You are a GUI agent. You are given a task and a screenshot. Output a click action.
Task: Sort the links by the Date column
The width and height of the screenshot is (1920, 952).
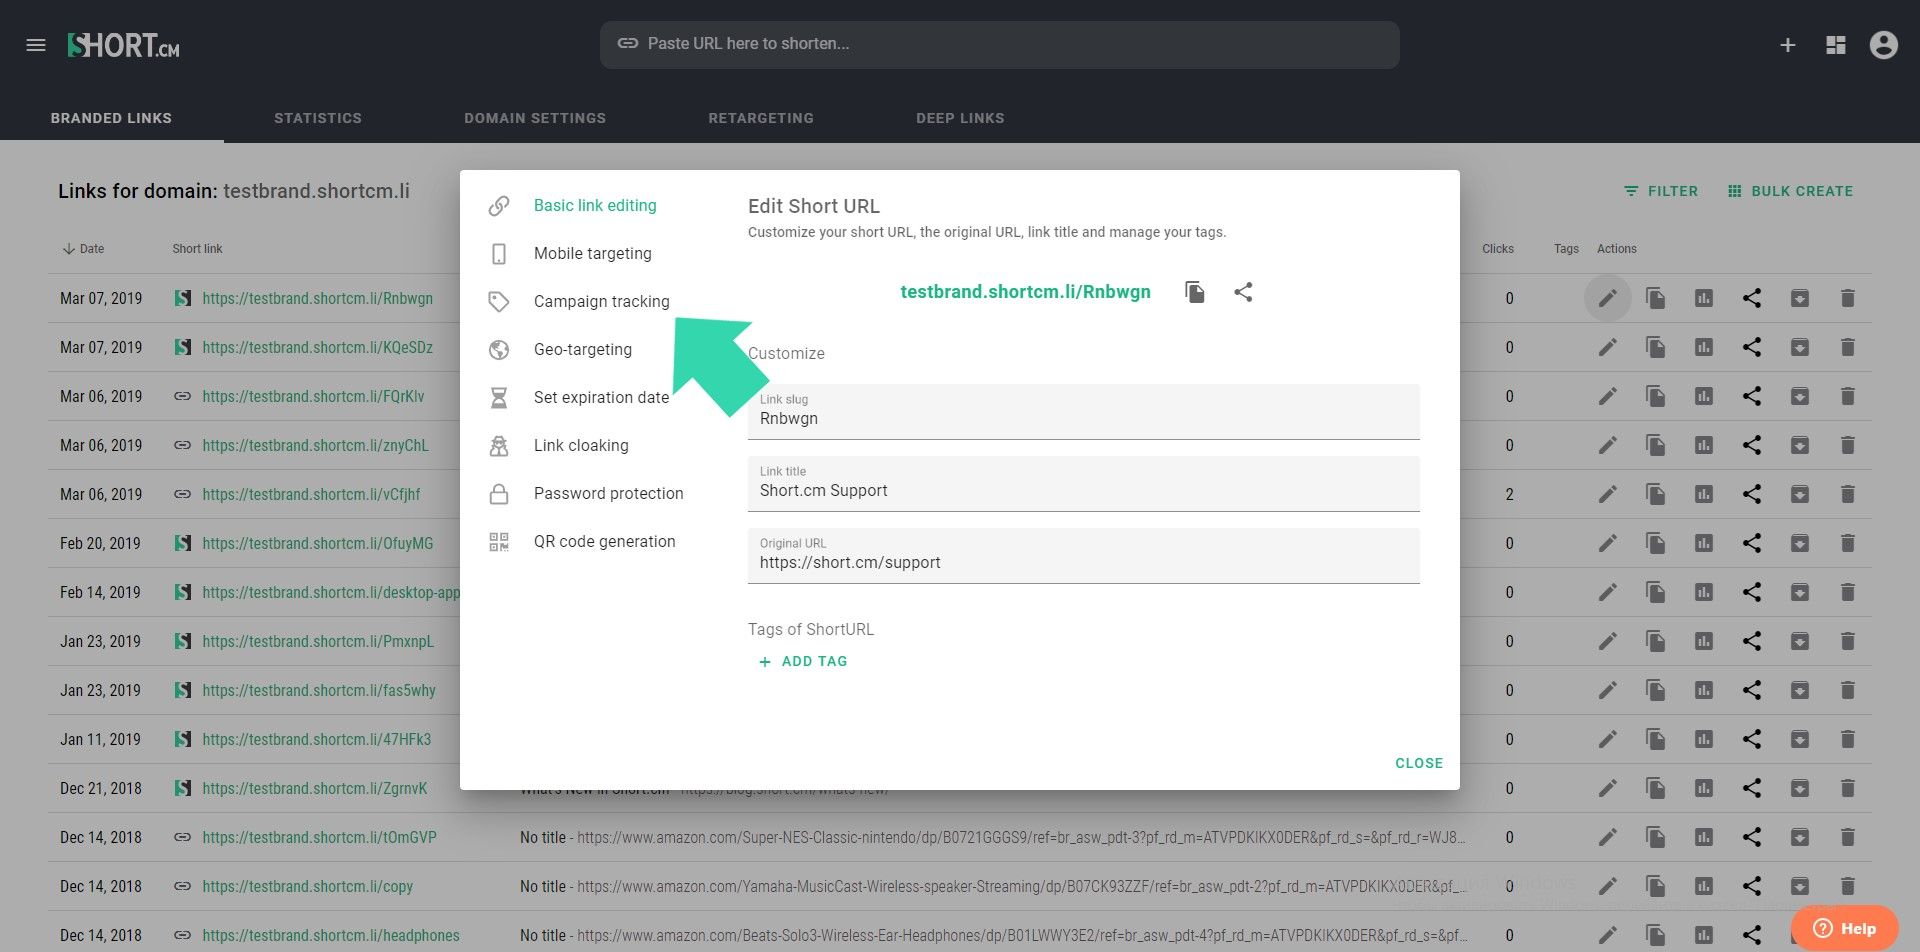tap(83, 249)
